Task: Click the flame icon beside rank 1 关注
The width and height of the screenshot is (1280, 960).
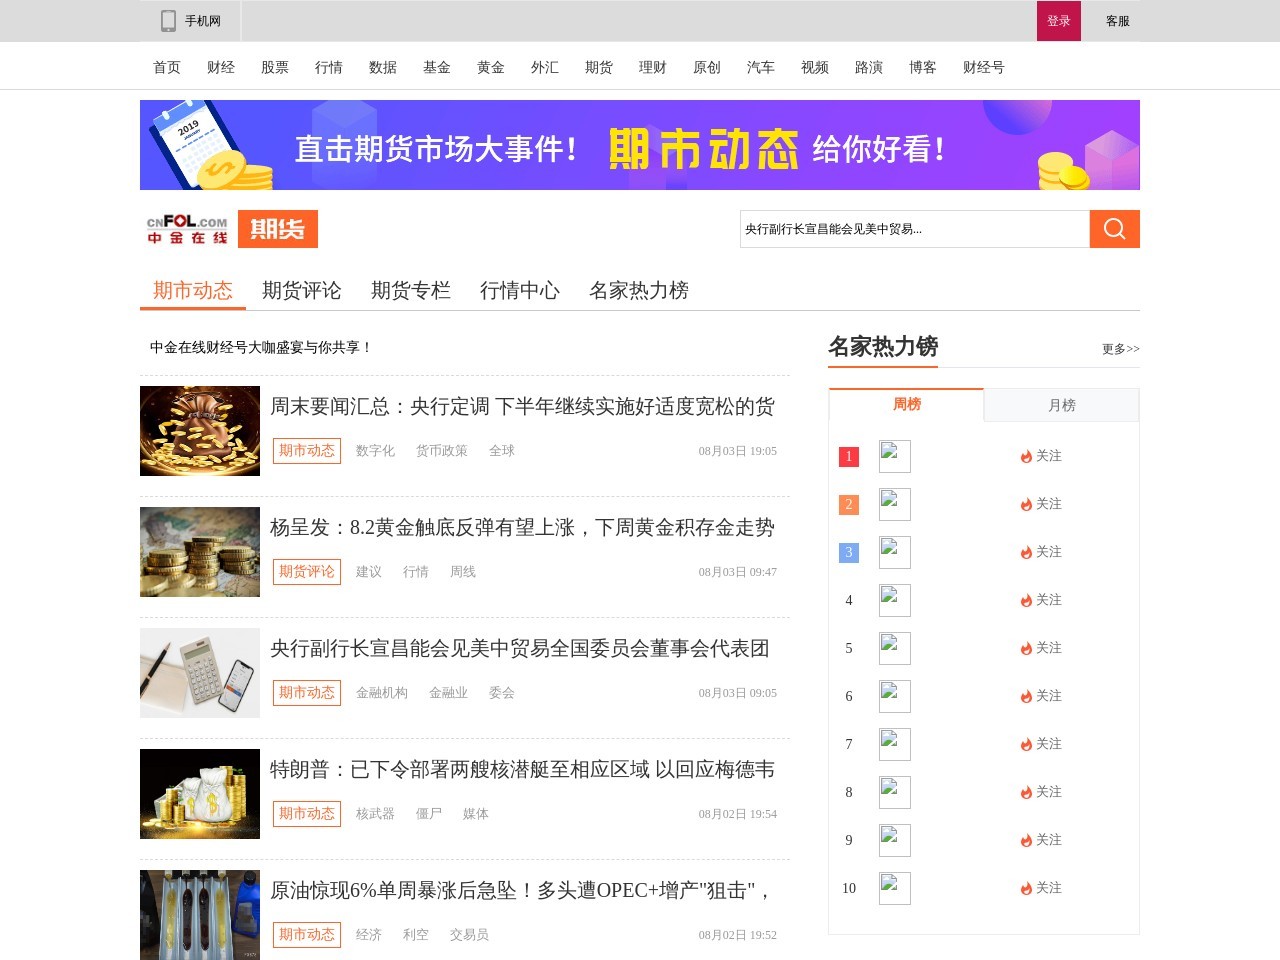Action: click(x=1027, y=456)
